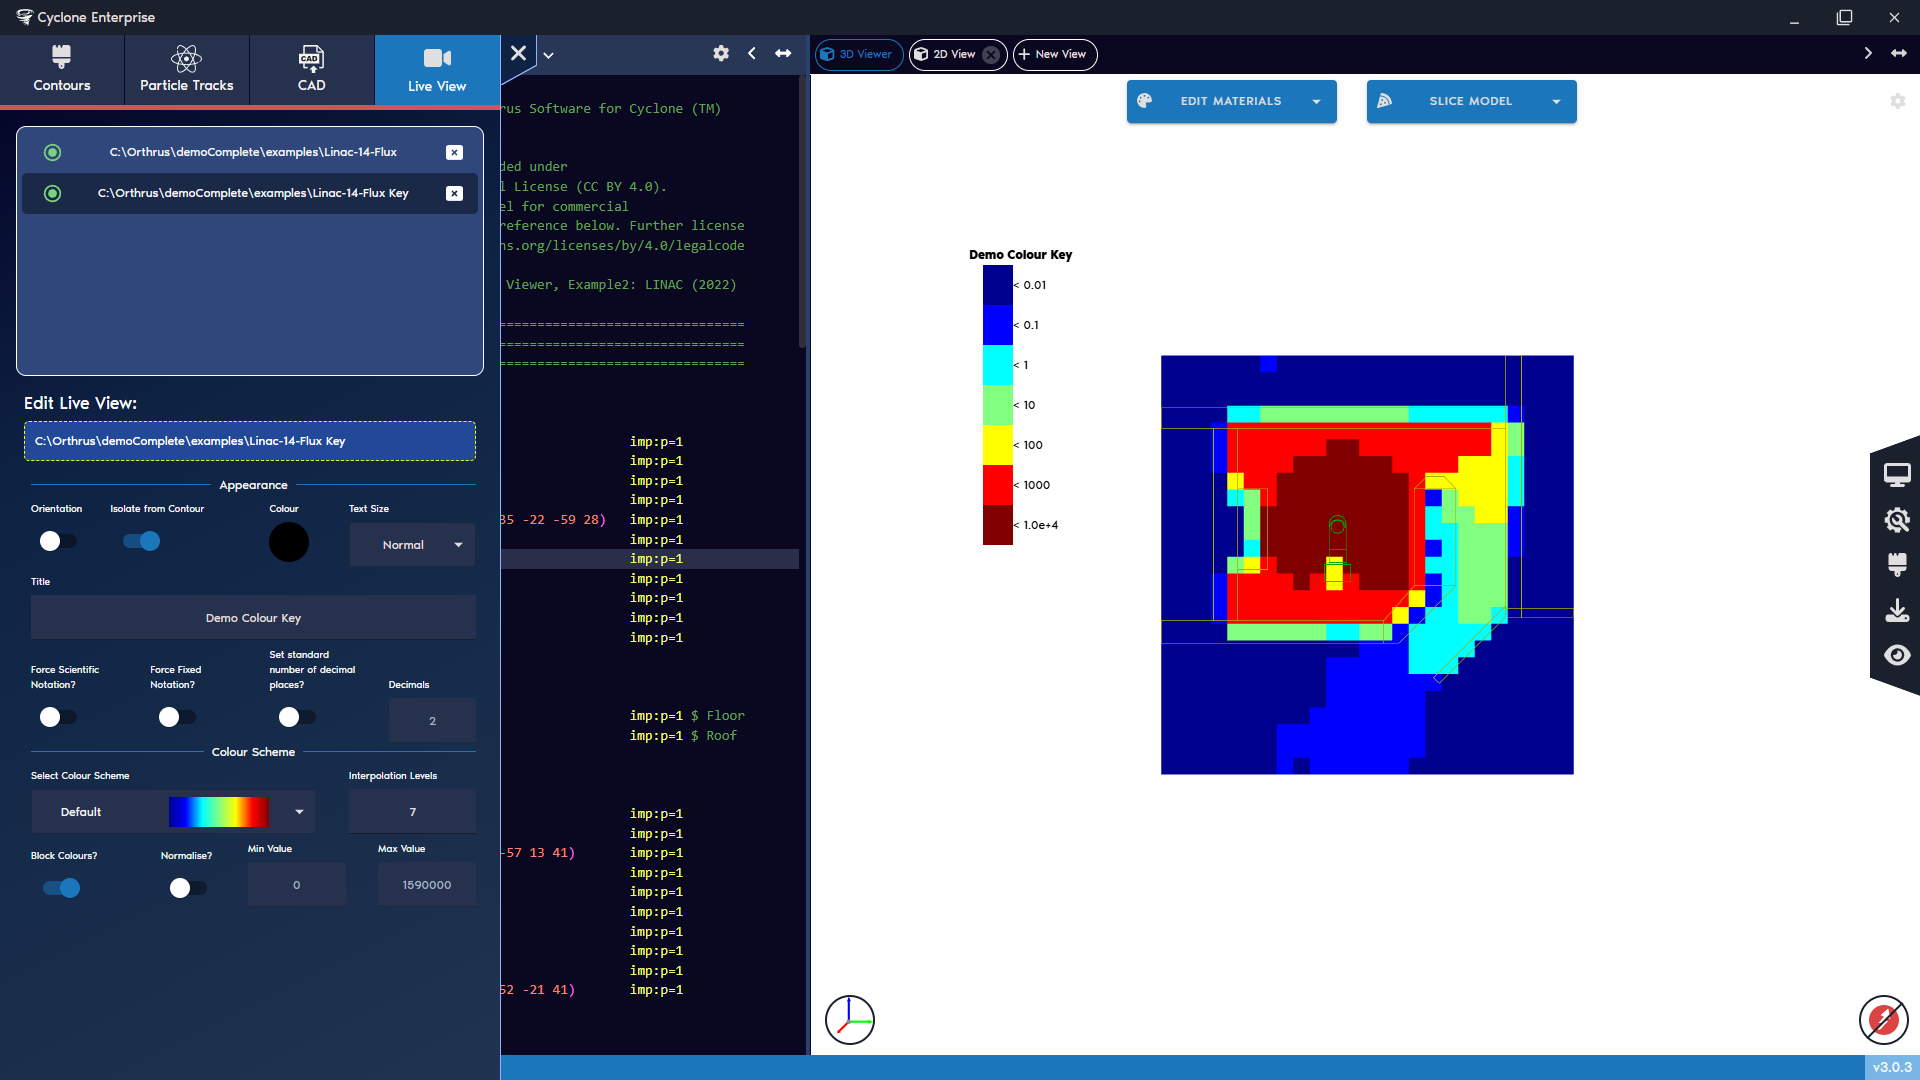Open the CAD panel

click(311, 68)
